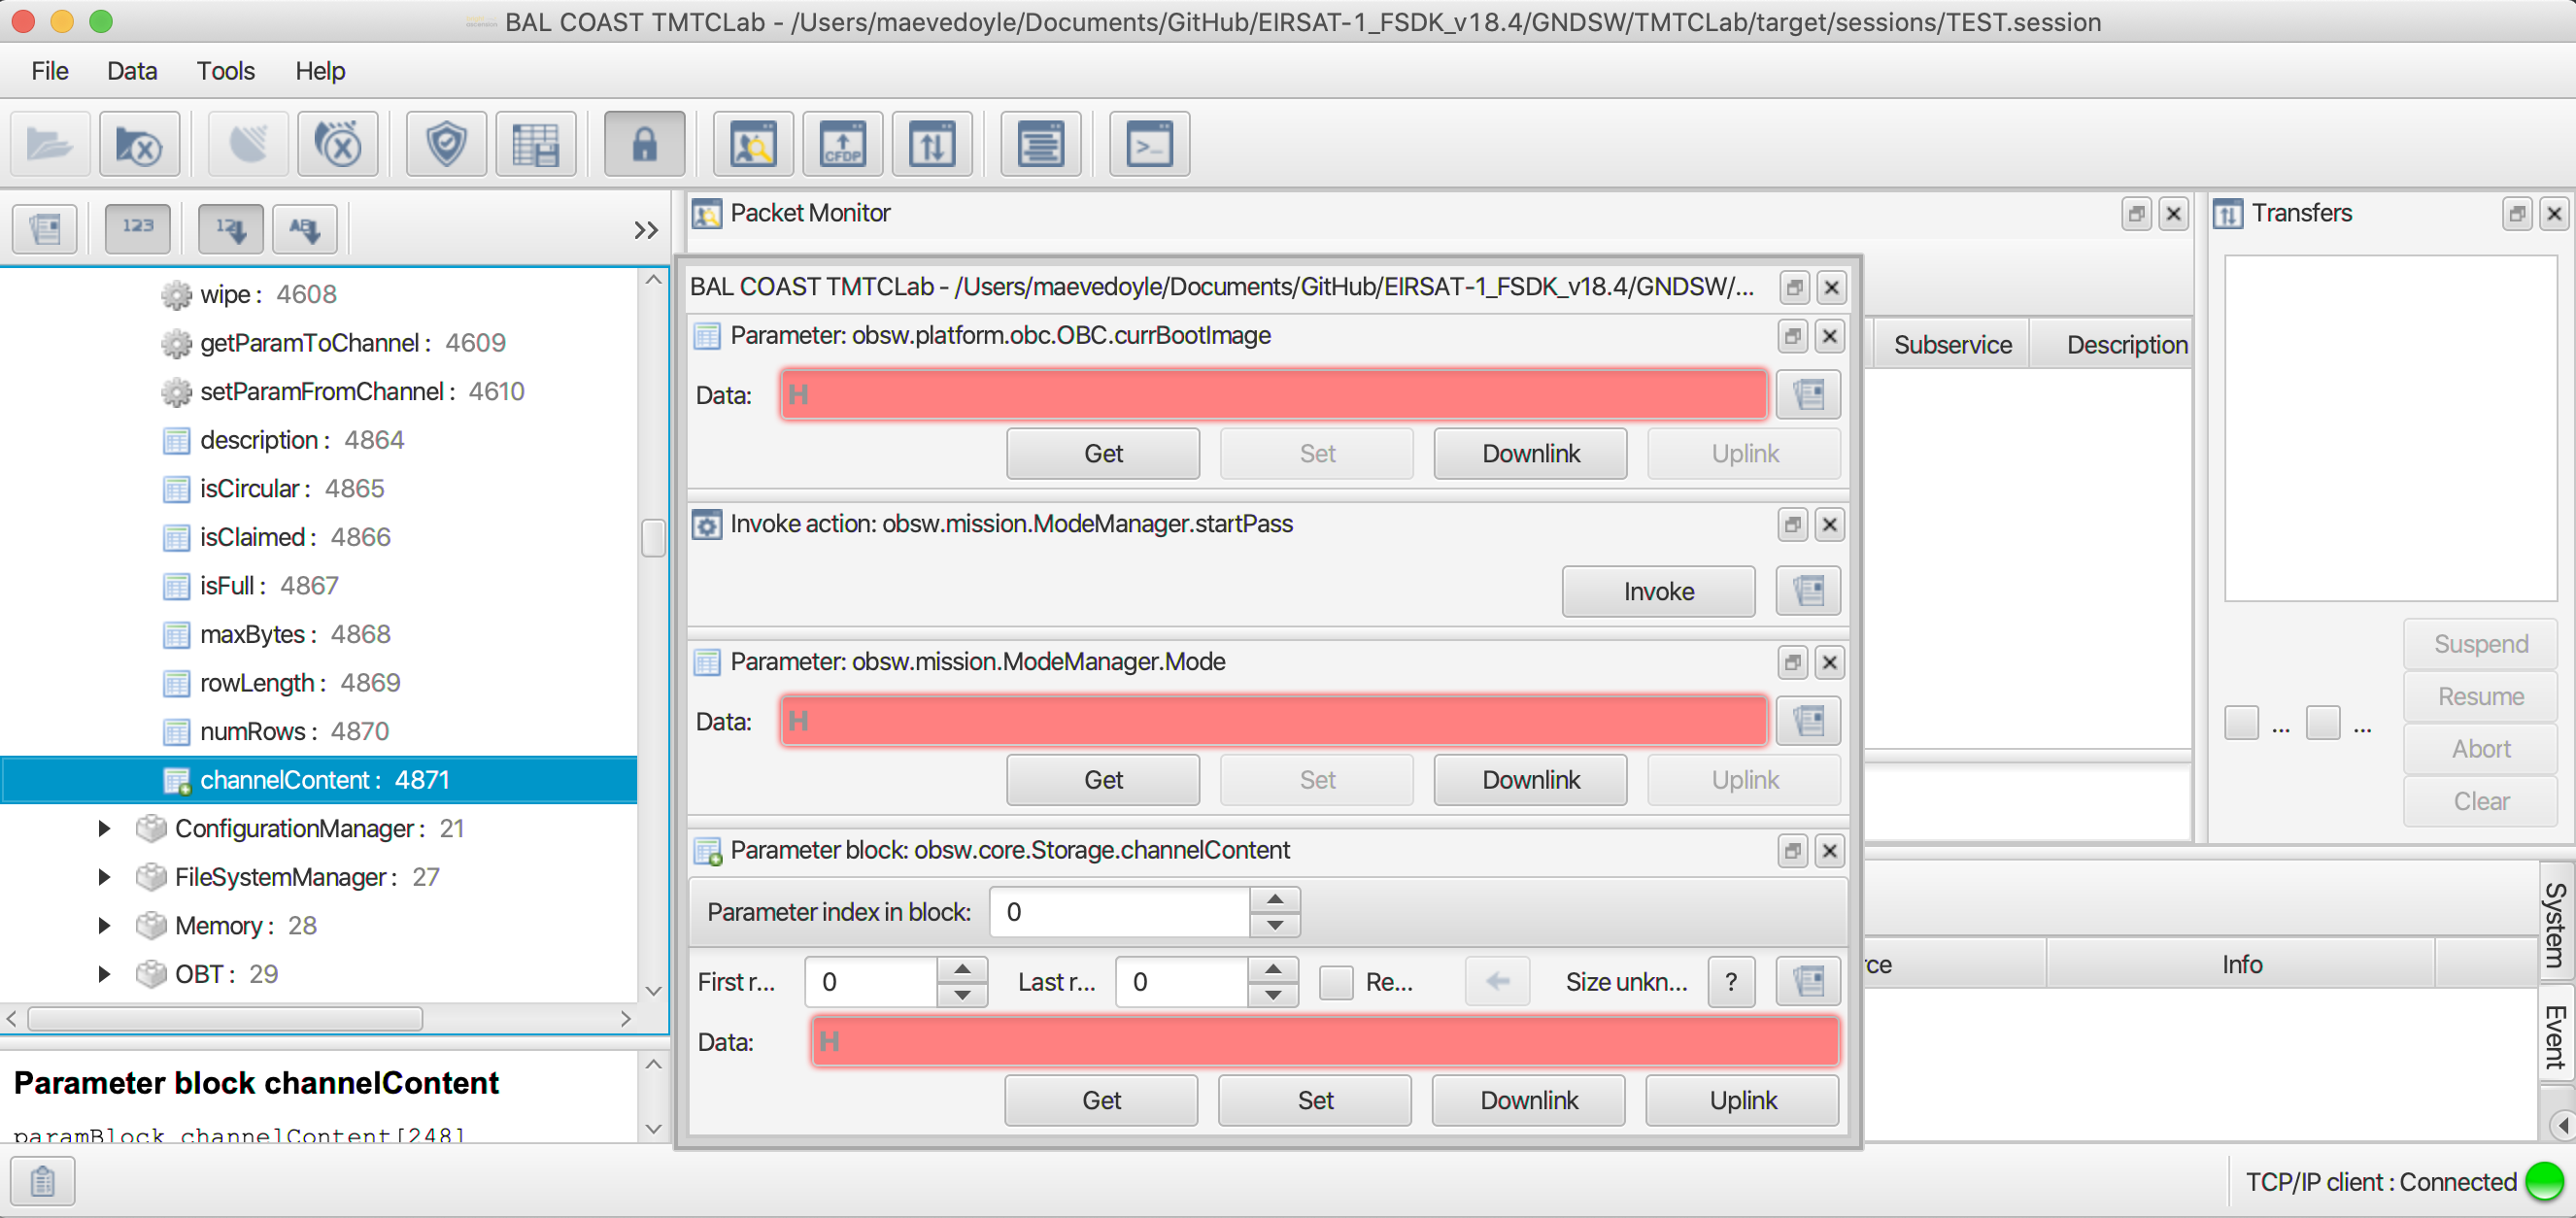This screenshot has height=1218, width=2576.
Task: Uplink the channelContent parameter block
Action: click(1743, 1100)
